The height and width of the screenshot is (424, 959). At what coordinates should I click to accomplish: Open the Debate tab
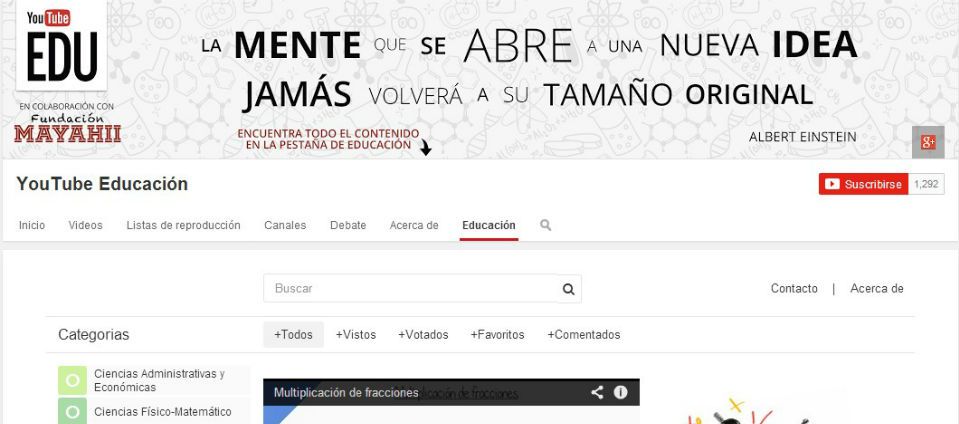point(348,225)
